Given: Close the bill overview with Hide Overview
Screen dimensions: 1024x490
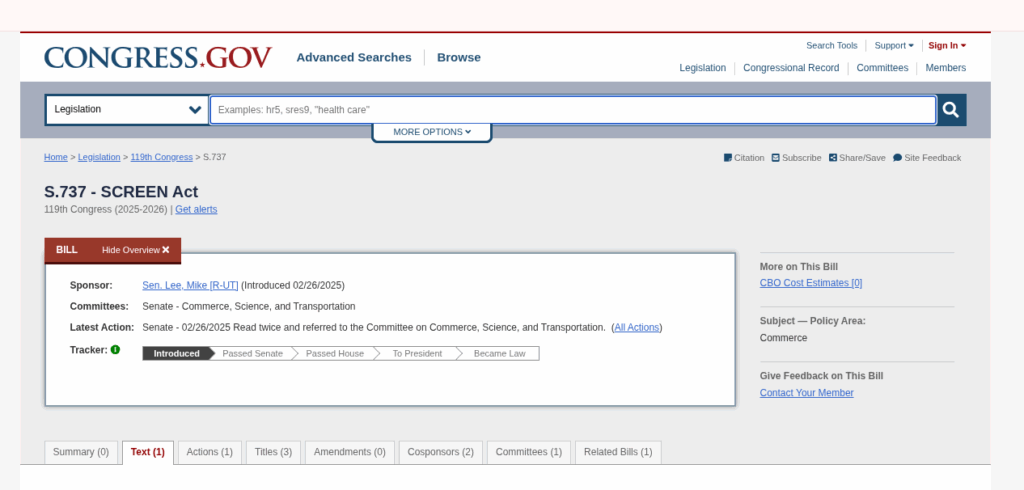Looking at the screenshot, I should 135,250.
